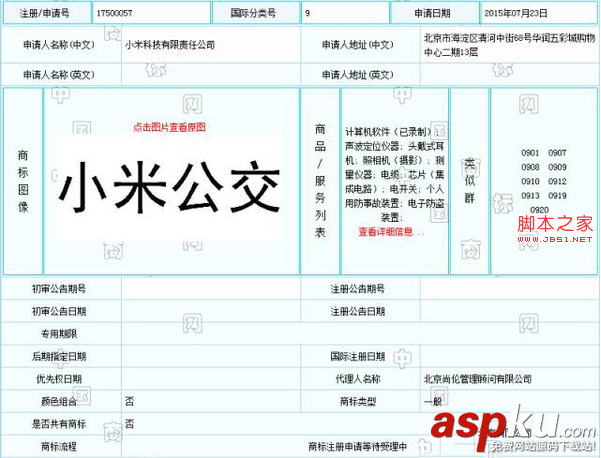Select similar group code 0920
Viewport: 601px width, 458px height.
[x=539, y=210]
